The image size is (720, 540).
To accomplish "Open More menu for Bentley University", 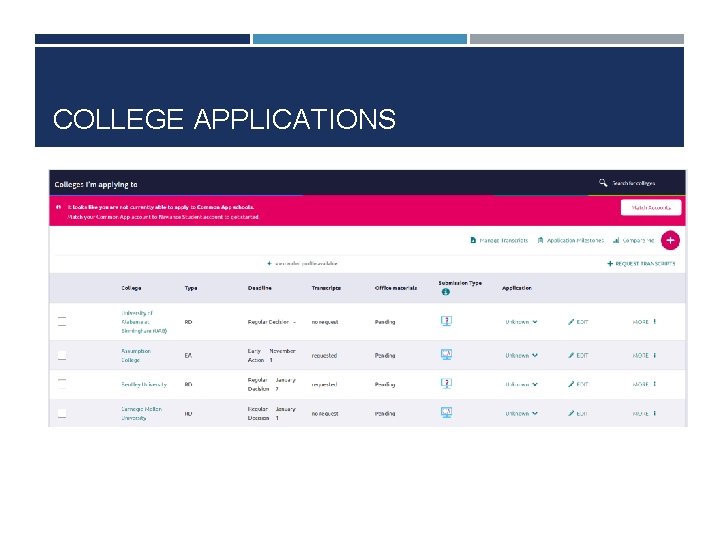I will tap(644, 384).
